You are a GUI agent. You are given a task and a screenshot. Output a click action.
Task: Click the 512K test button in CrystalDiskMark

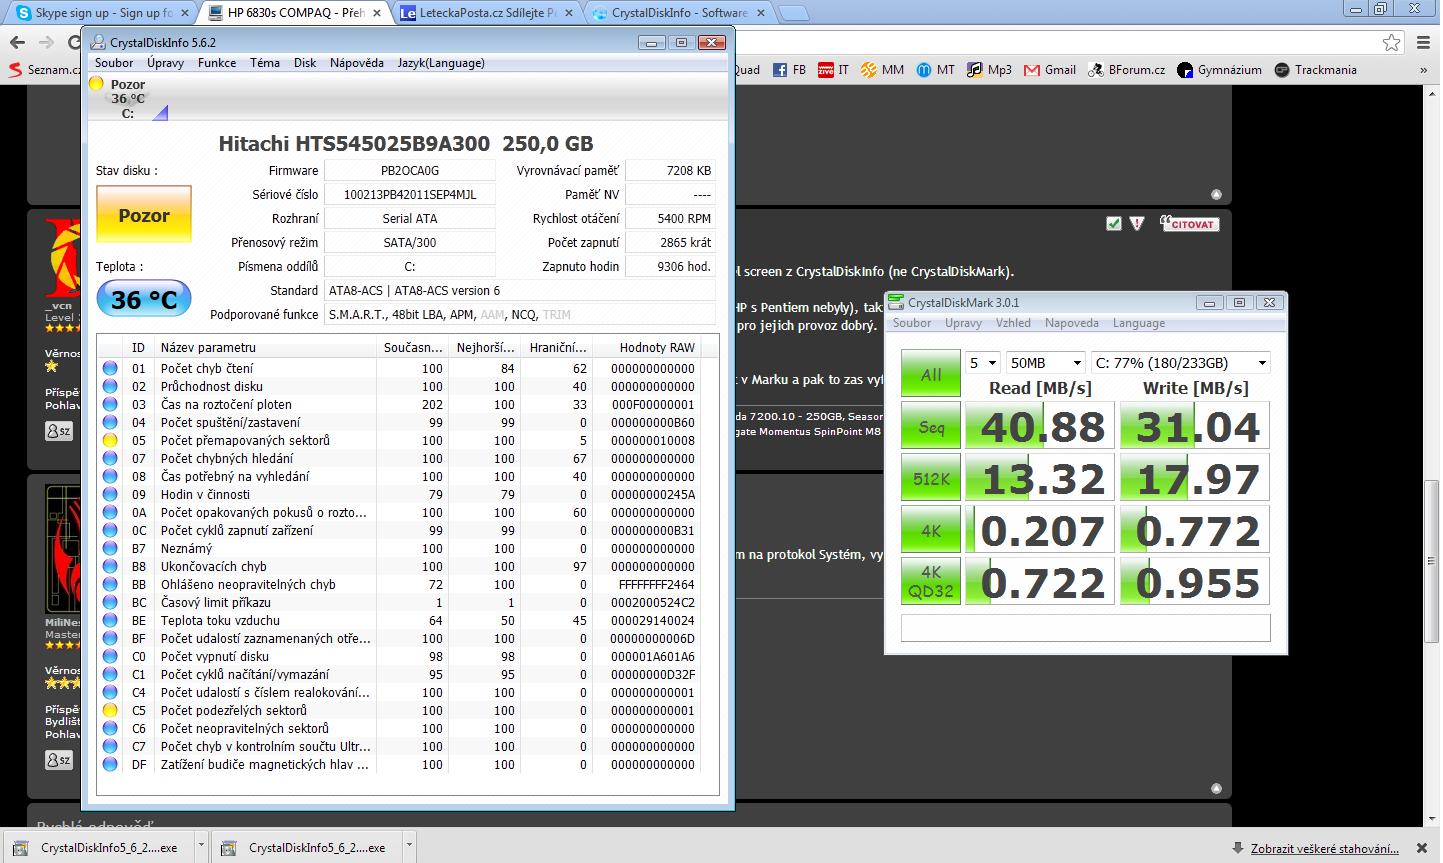pos(931,479)
